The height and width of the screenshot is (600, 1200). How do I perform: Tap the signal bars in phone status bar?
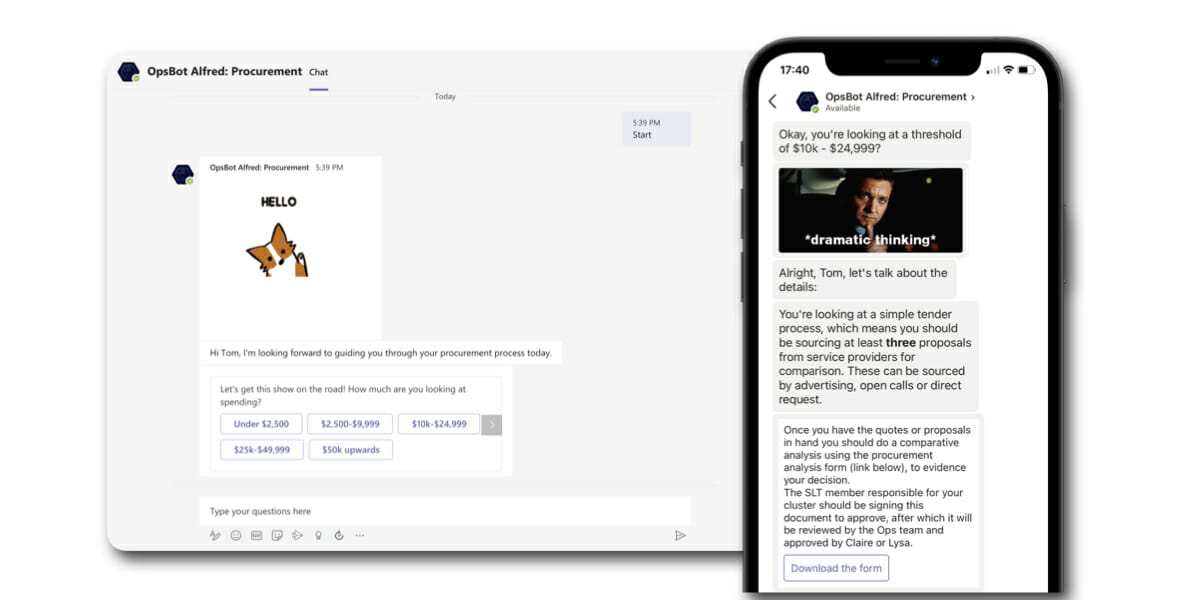tap(993, 70)
